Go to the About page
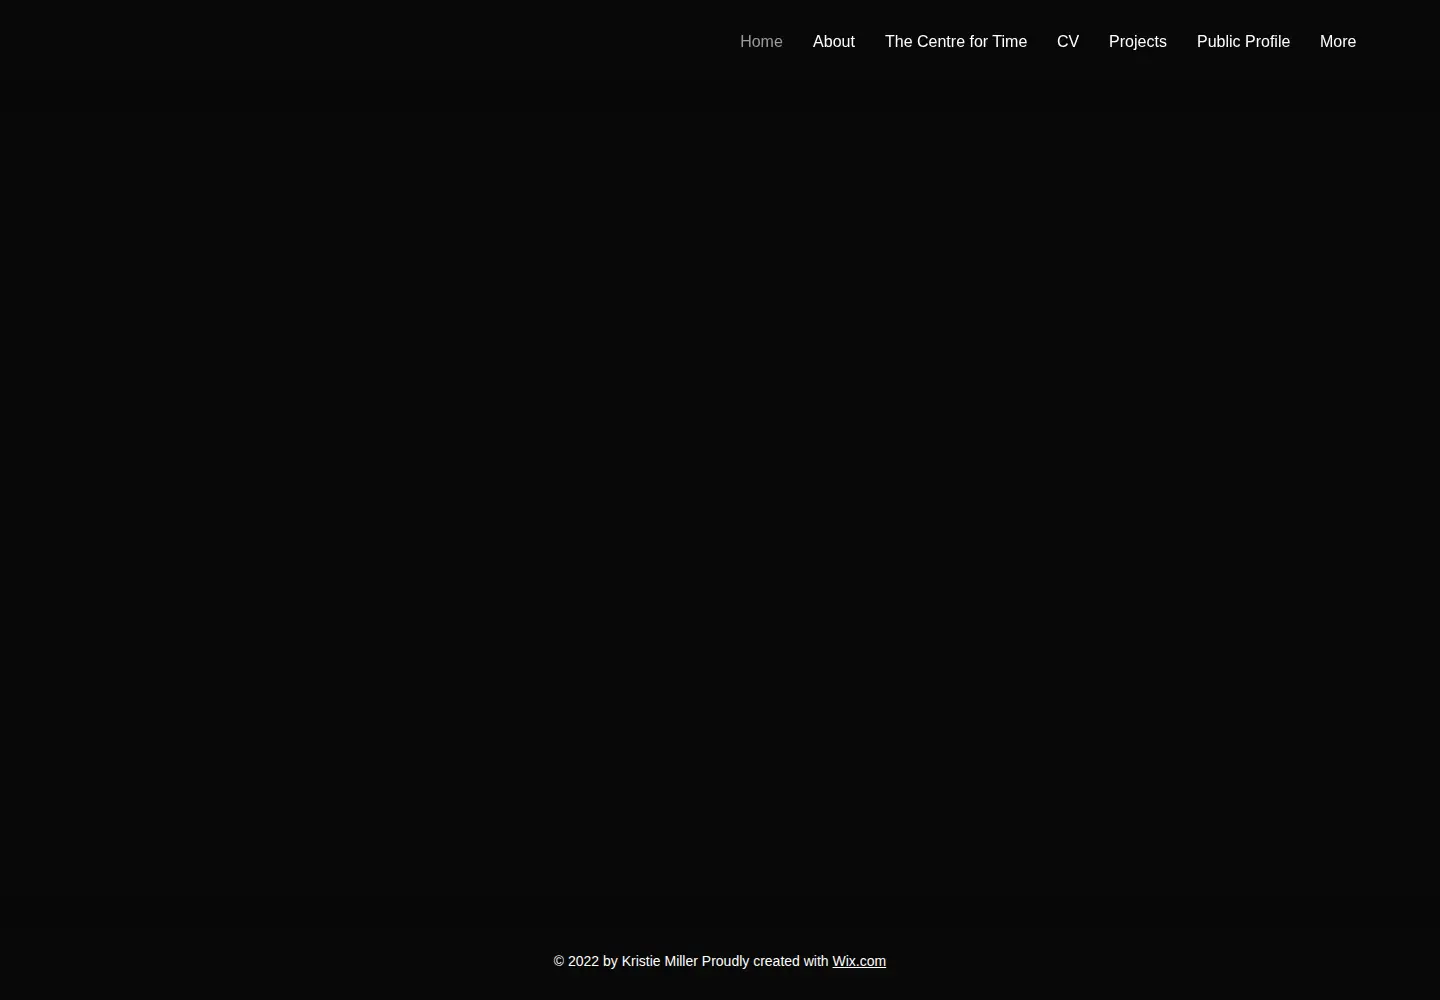The height and width of the screenshot is (1000, 1440). (834, 42)
